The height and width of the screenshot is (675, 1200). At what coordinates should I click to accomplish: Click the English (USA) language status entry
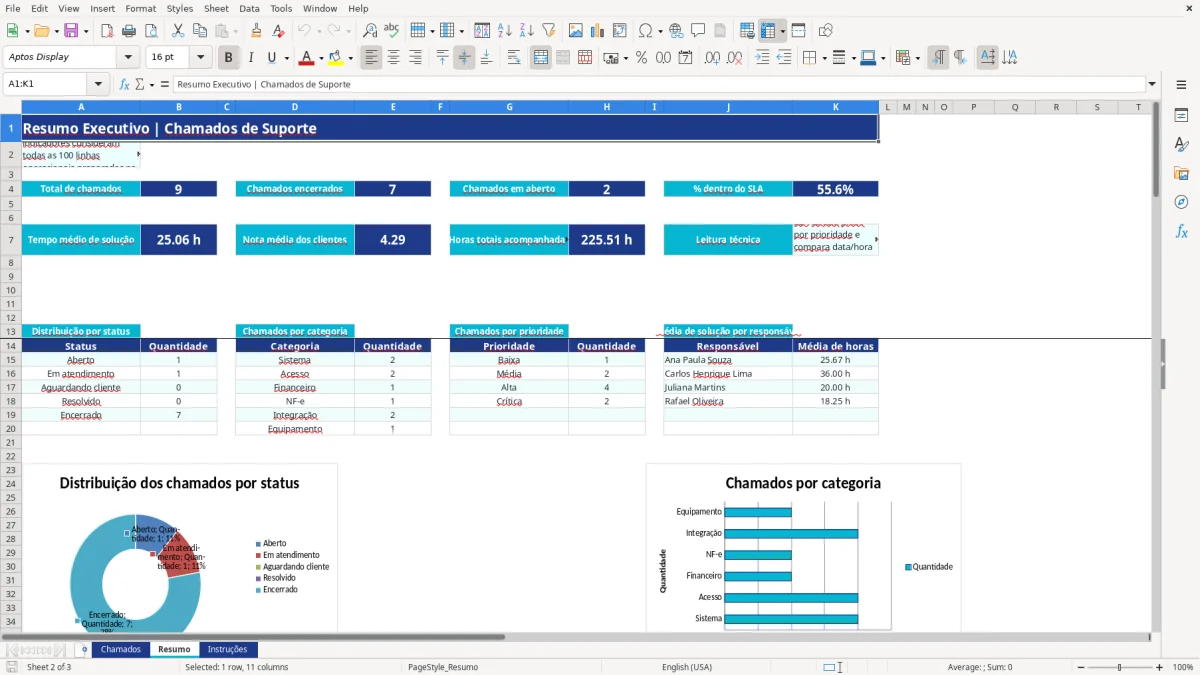pyautogui.click(x=687, y=667)
